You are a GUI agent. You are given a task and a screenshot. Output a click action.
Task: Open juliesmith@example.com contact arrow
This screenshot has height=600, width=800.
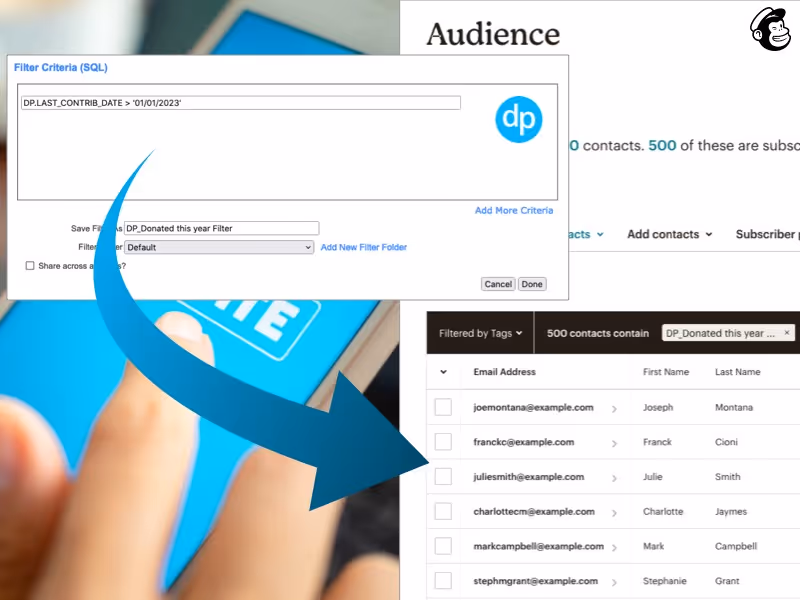(x=614, y=478)
